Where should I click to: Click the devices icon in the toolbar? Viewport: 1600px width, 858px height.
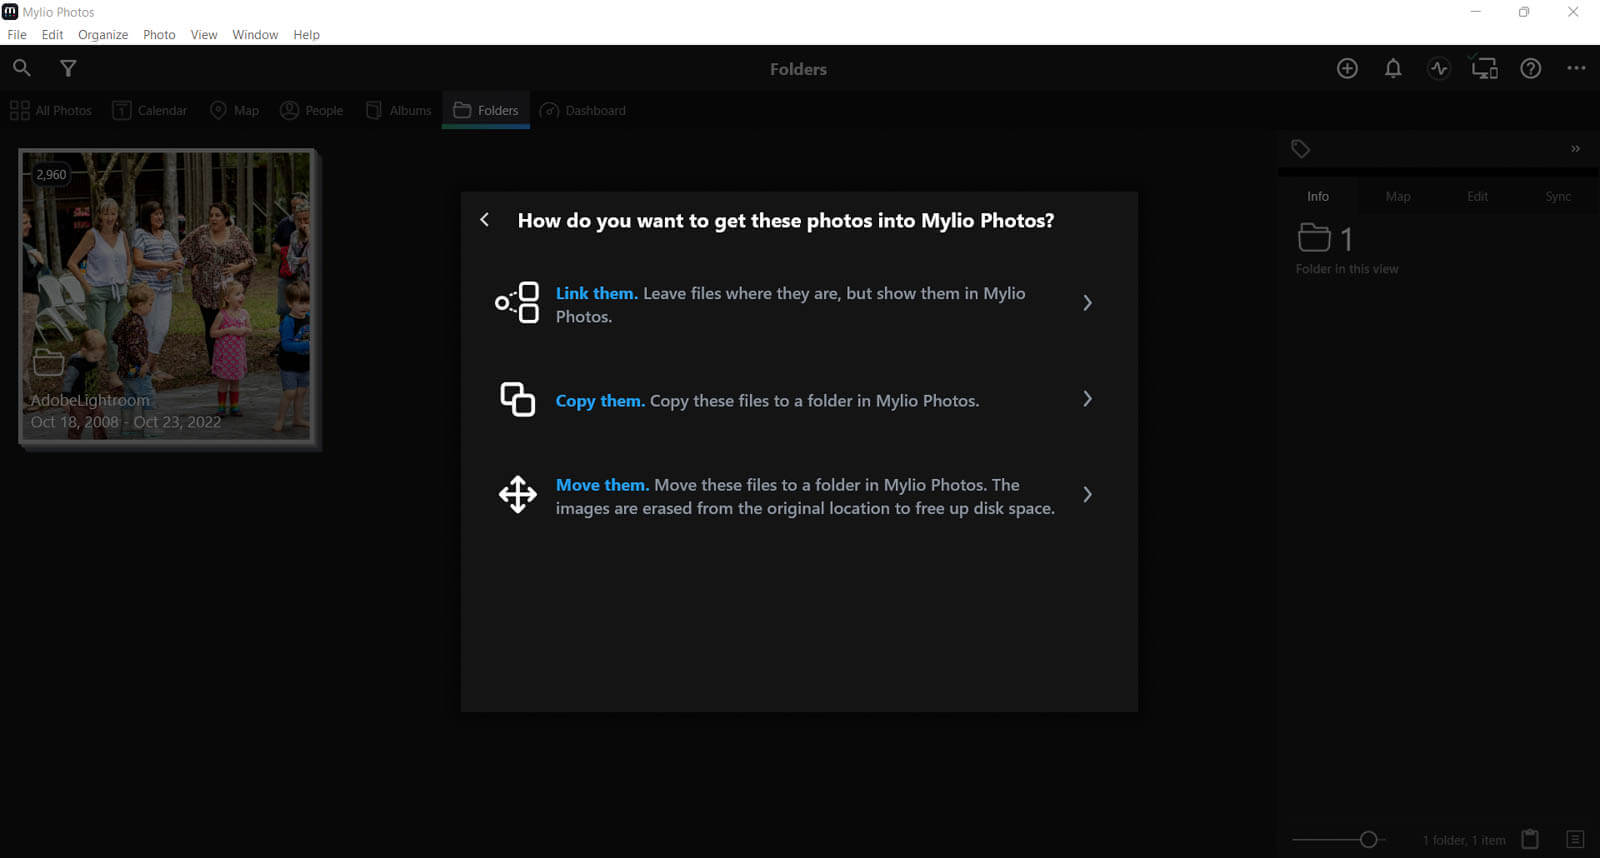[1484, 68]
